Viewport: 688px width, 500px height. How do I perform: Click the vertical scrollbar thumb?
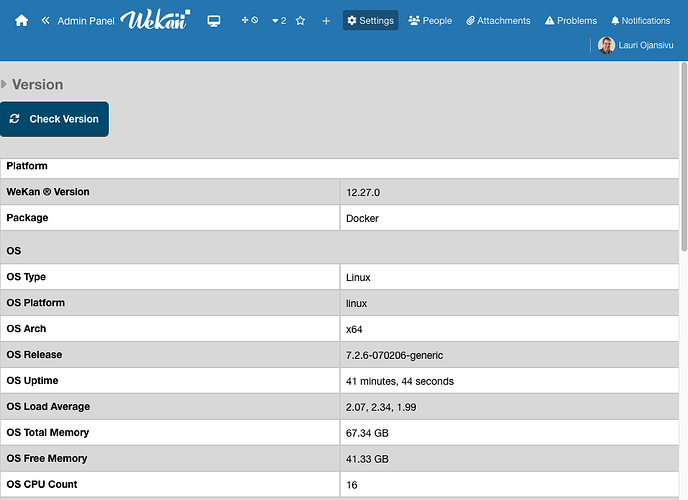[x=684, y=157]
